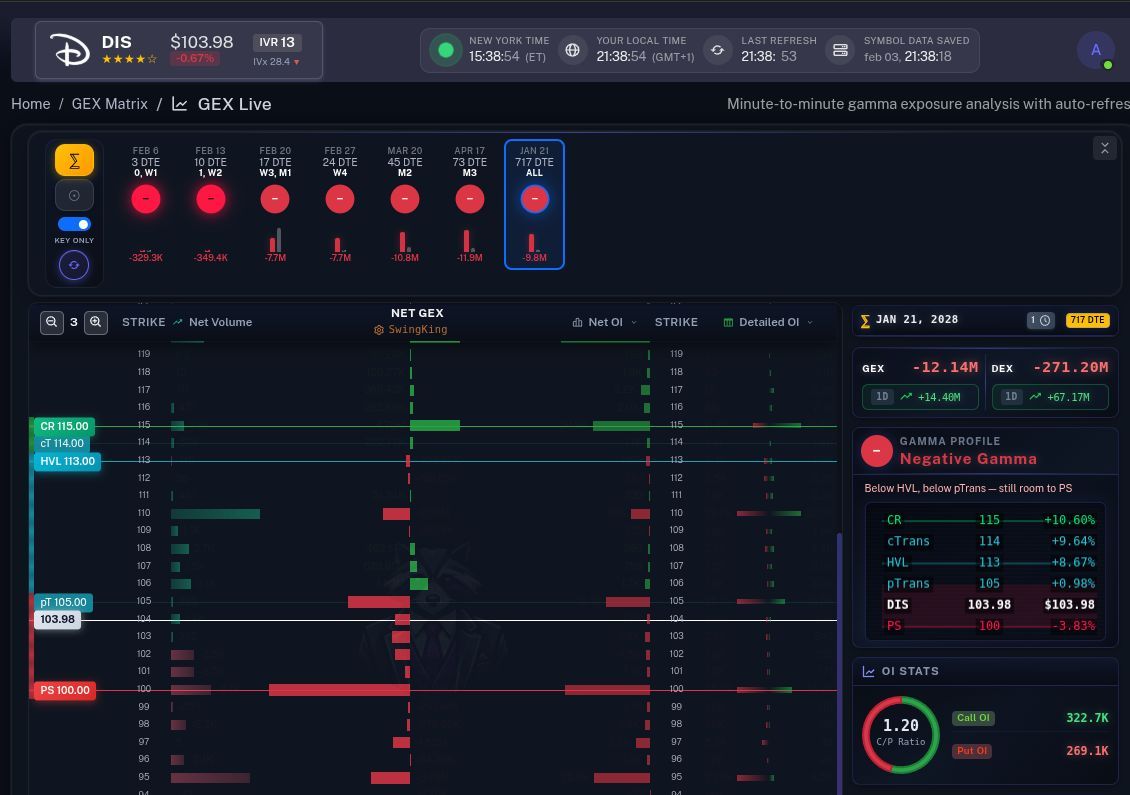Select the APR 17 73 DTE expiration
The height and width of the screenshot is (795, 1130).
click(x=470, y=205)
